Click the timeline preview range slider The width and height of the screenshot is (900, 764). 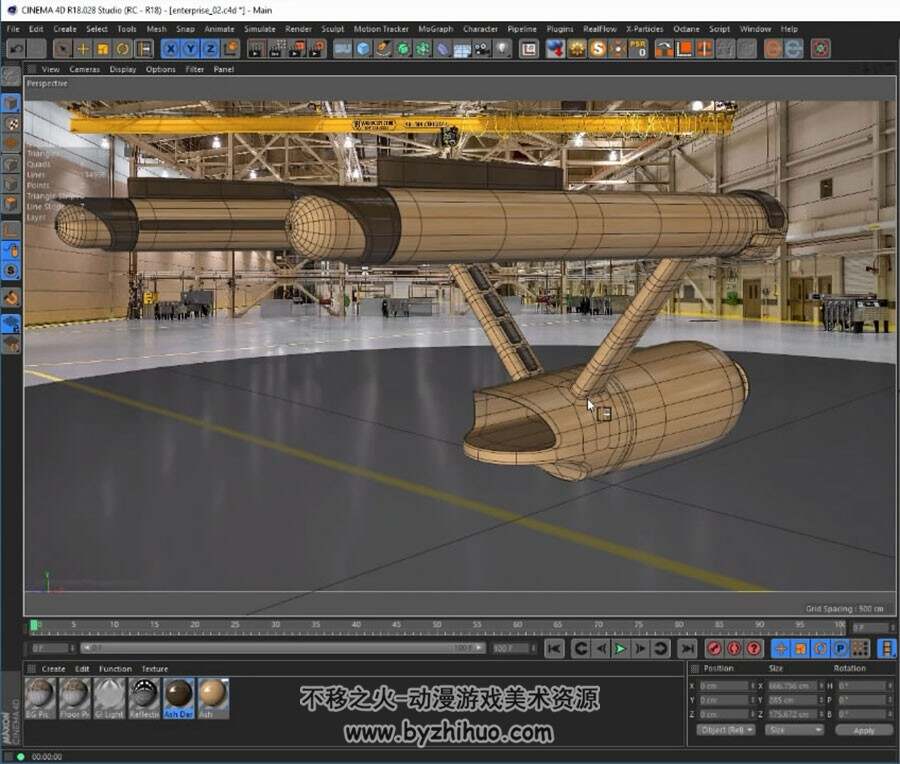click(283, 648)
